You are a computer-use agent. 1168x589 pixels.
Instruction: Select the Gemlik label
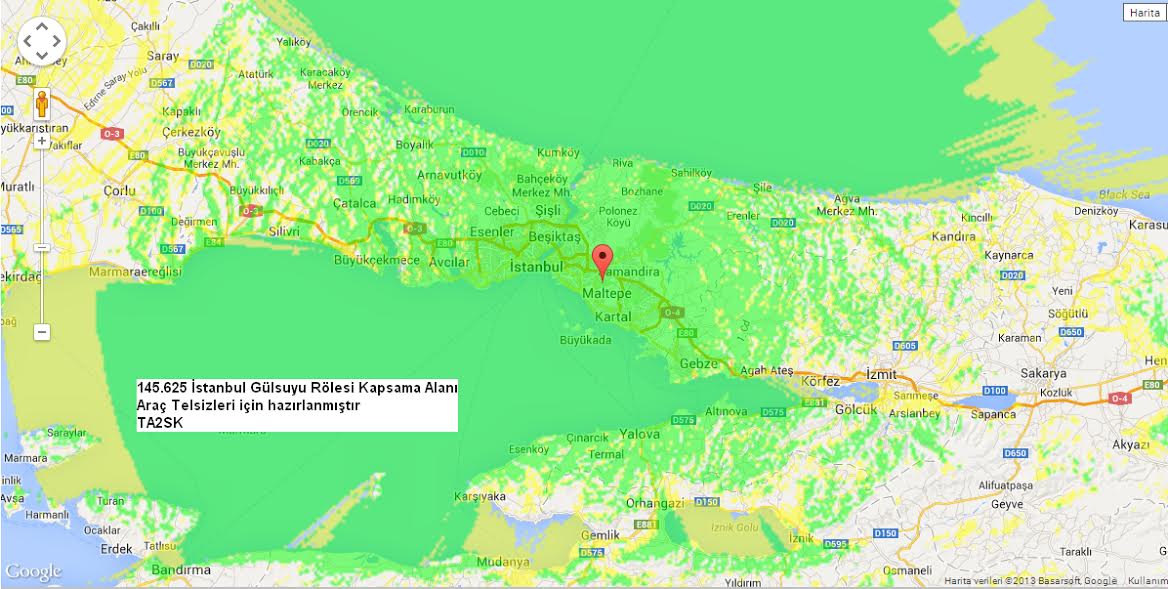600,535
